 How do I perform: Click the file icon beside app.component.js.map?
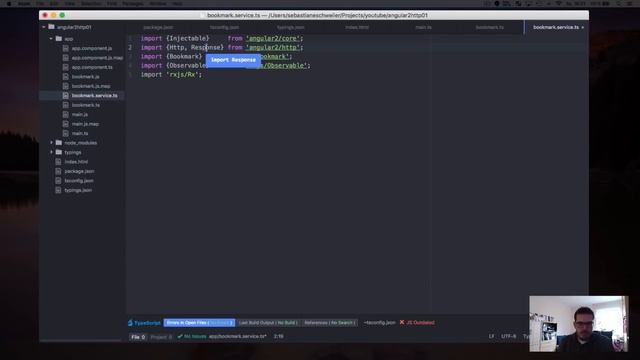(x=65, y=58)
